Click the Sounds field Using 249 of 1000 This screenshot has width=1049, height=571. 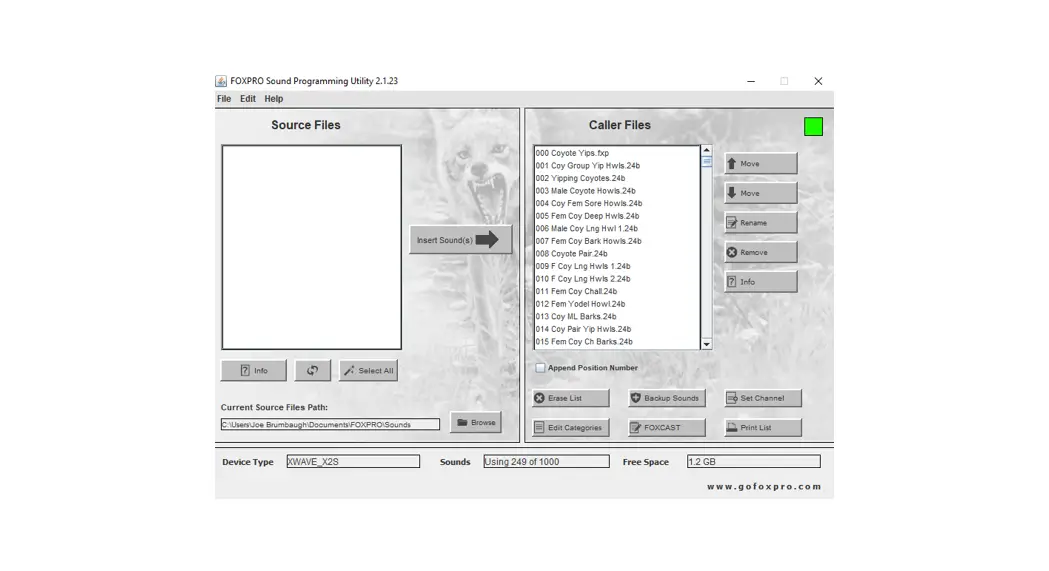tap(547, 461)
